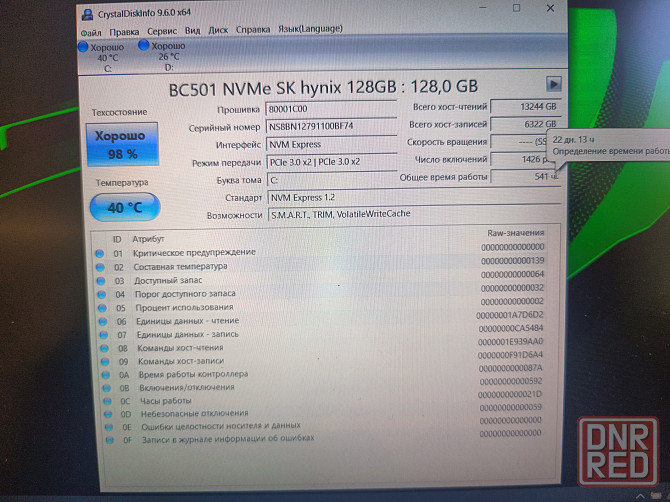The width and height of the screenshot is (670, 502).
Task: Click status icon for 07 Единицы данных - запись
Action: pyautogui.click(x=103, y=335)
